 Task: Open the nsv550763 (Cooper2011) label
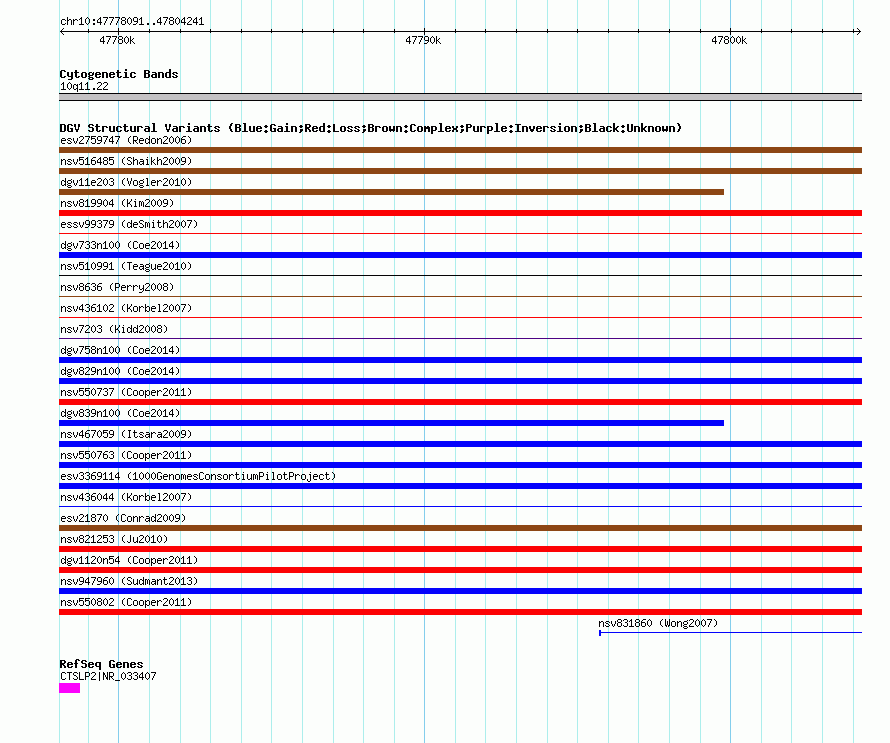point(126,455)
